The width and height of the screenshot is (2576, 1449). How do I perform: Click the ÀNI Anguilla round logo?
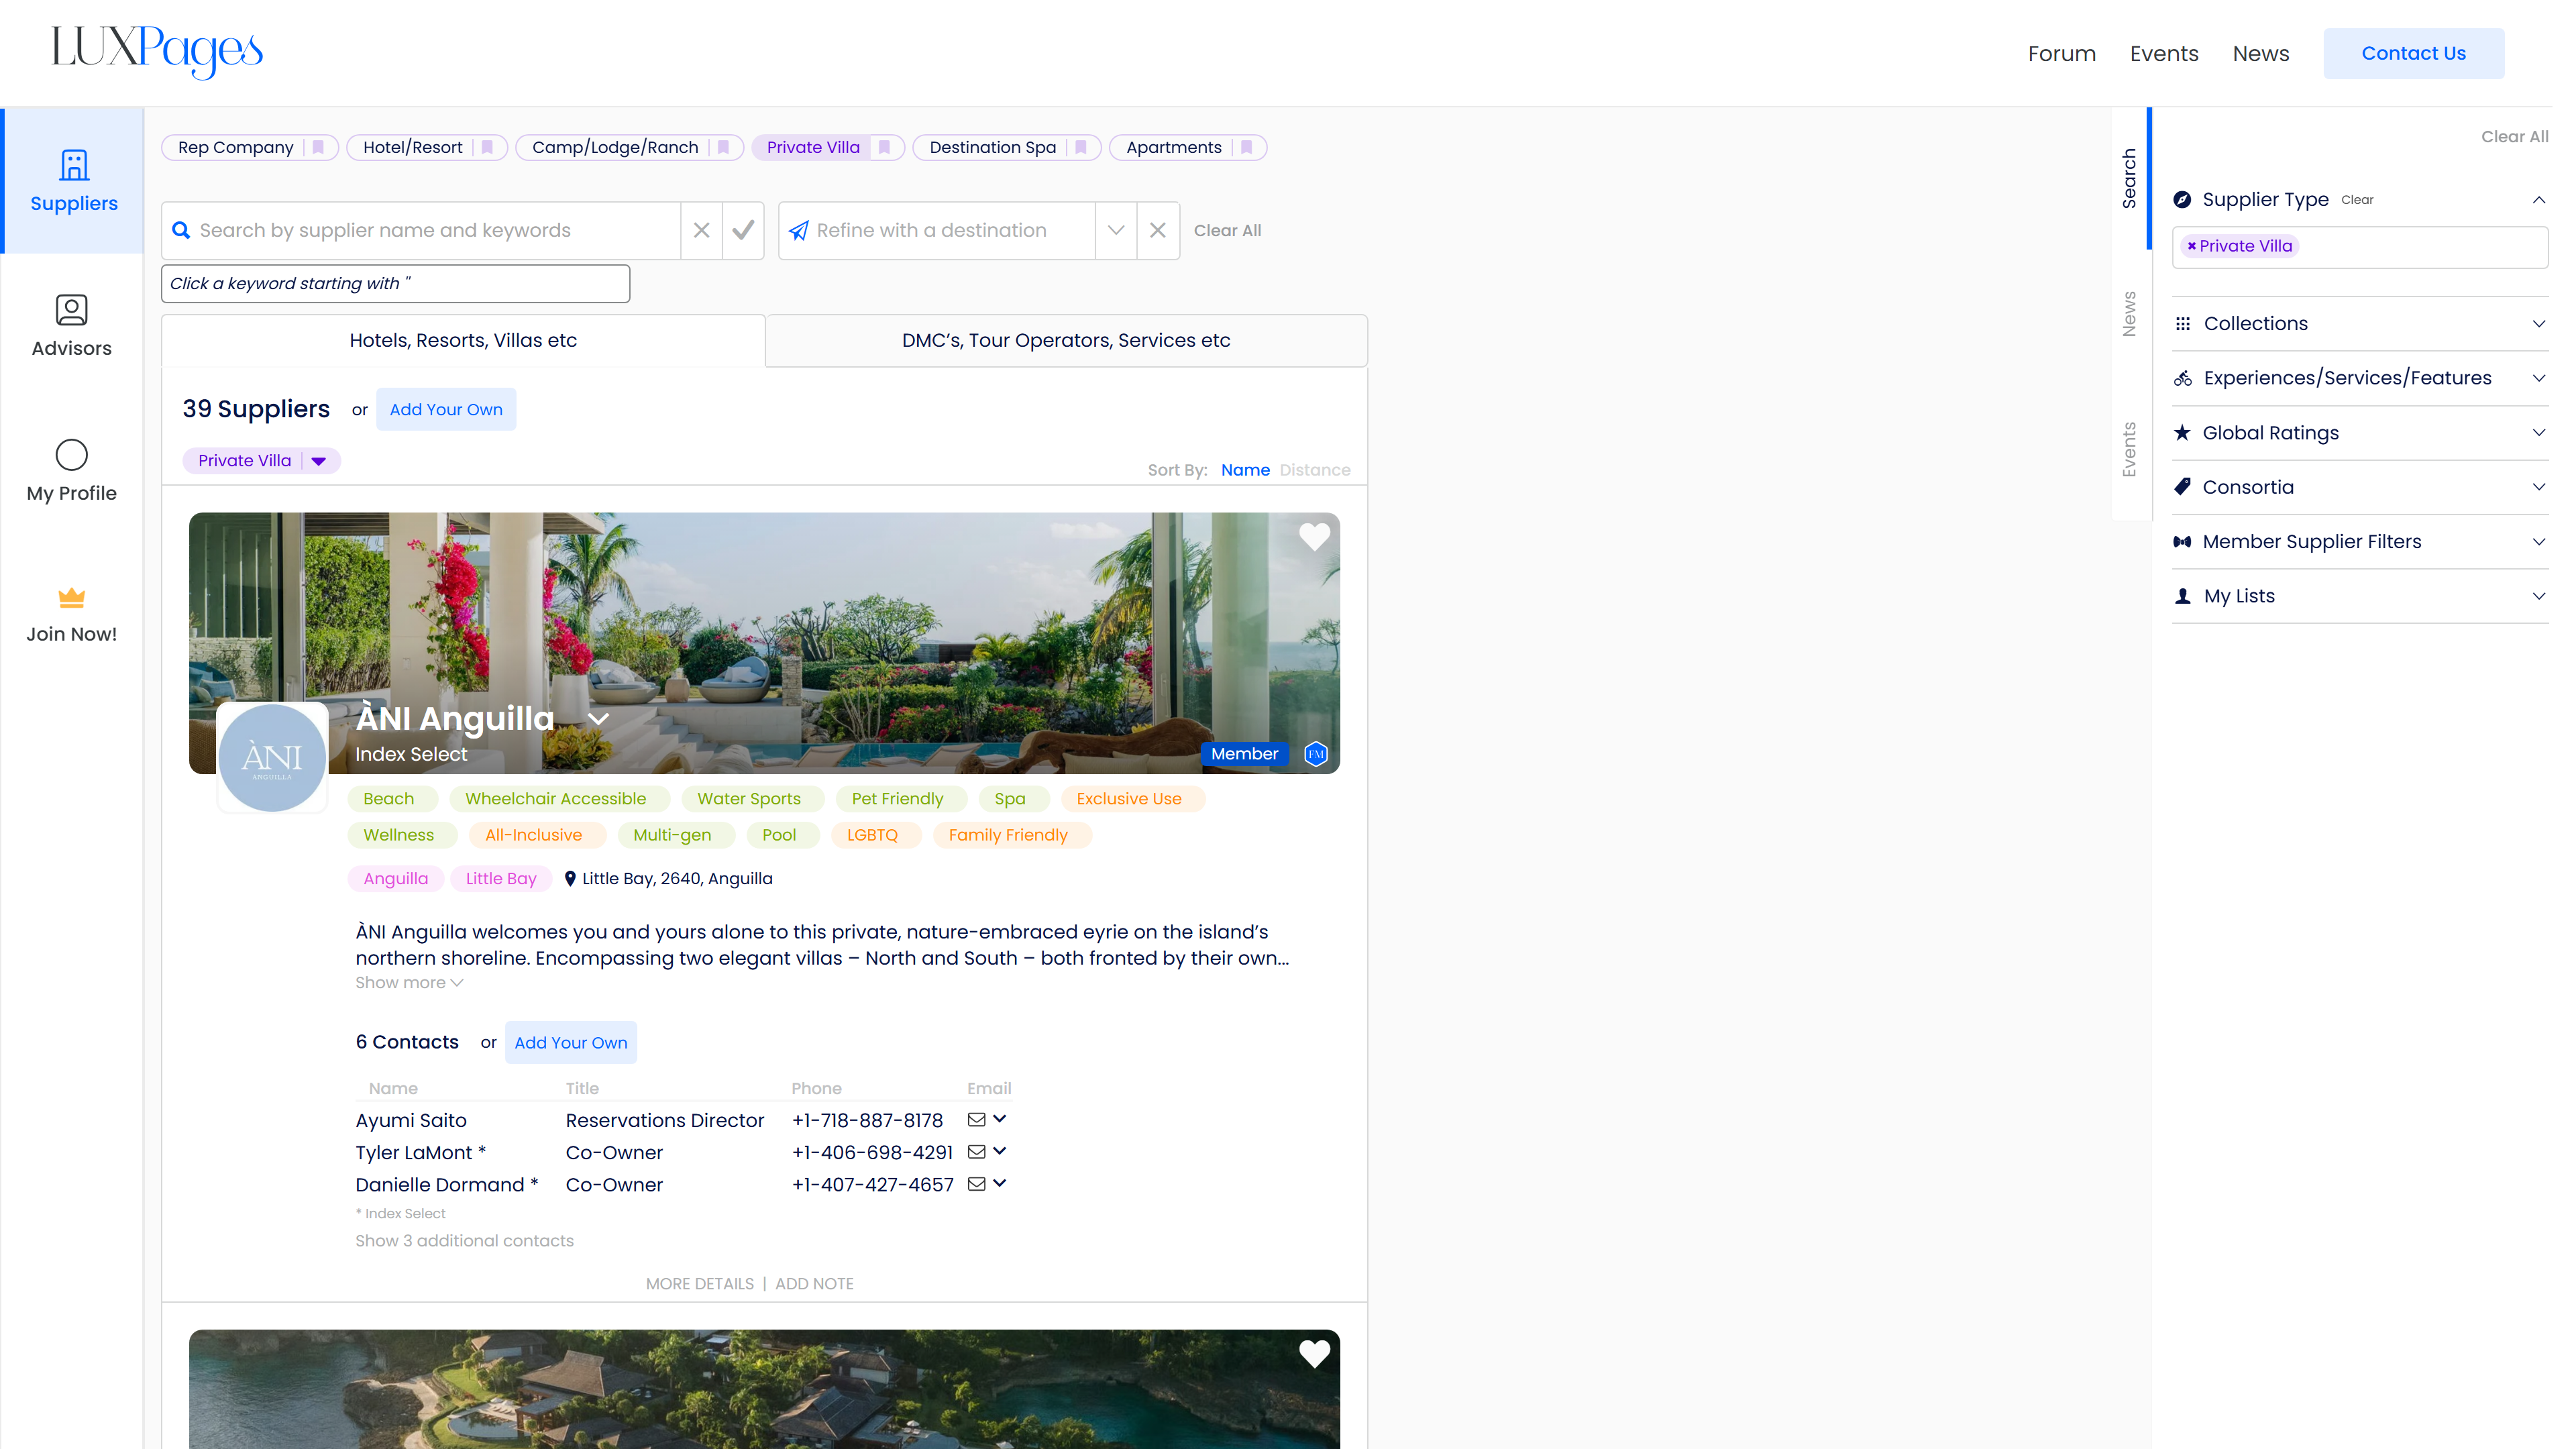272,757
